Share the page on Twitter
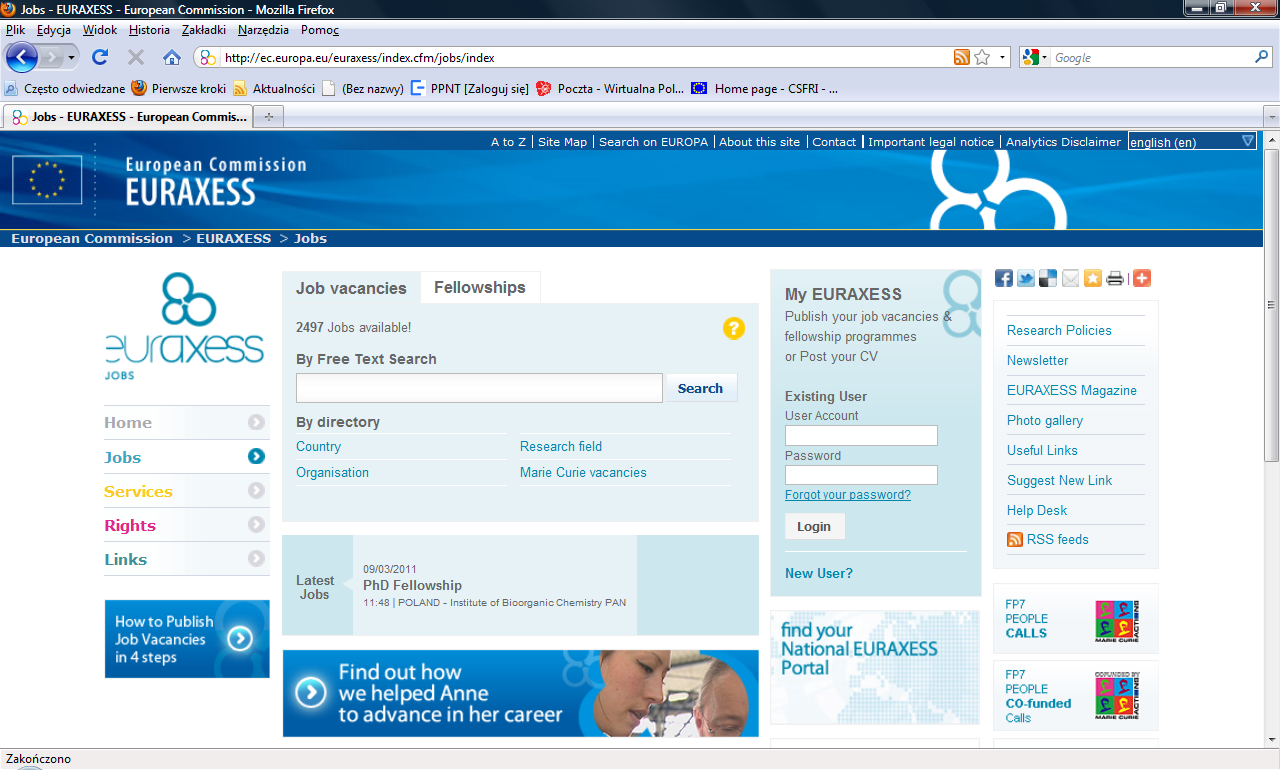Image resolution: width=1280 pixels, height=770 pixels. pos(1026,278)
